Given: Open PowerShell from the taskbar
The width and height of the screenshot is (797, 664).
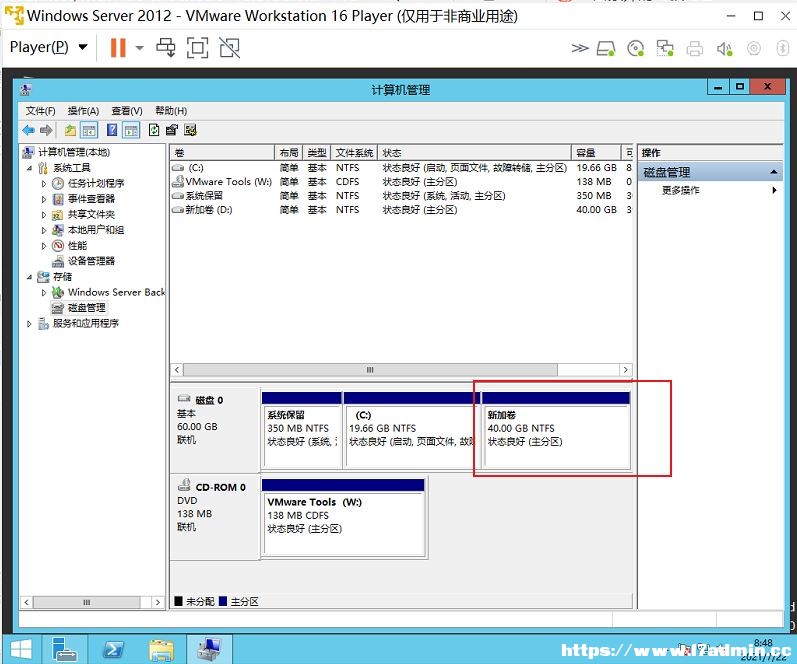Looking at the screenshot, I should click(x=113, y=649).
